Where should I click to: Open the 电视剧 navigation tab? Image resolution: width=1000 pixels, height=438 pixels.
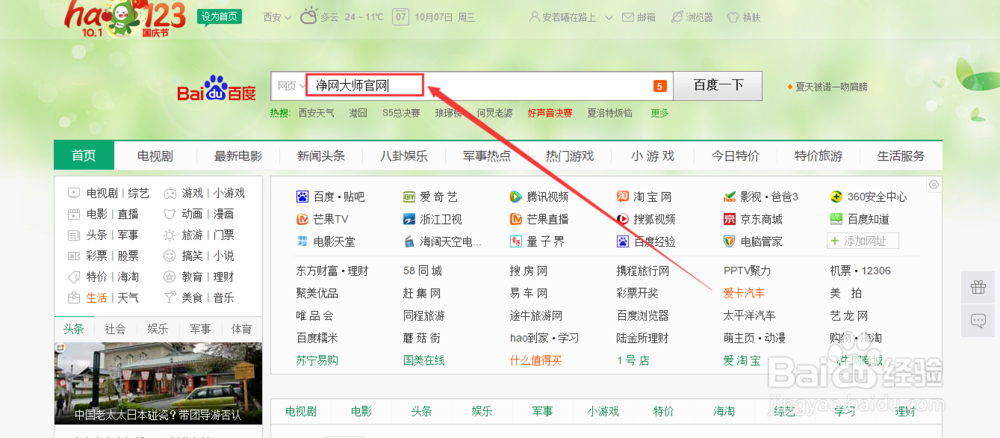point(155,156)
